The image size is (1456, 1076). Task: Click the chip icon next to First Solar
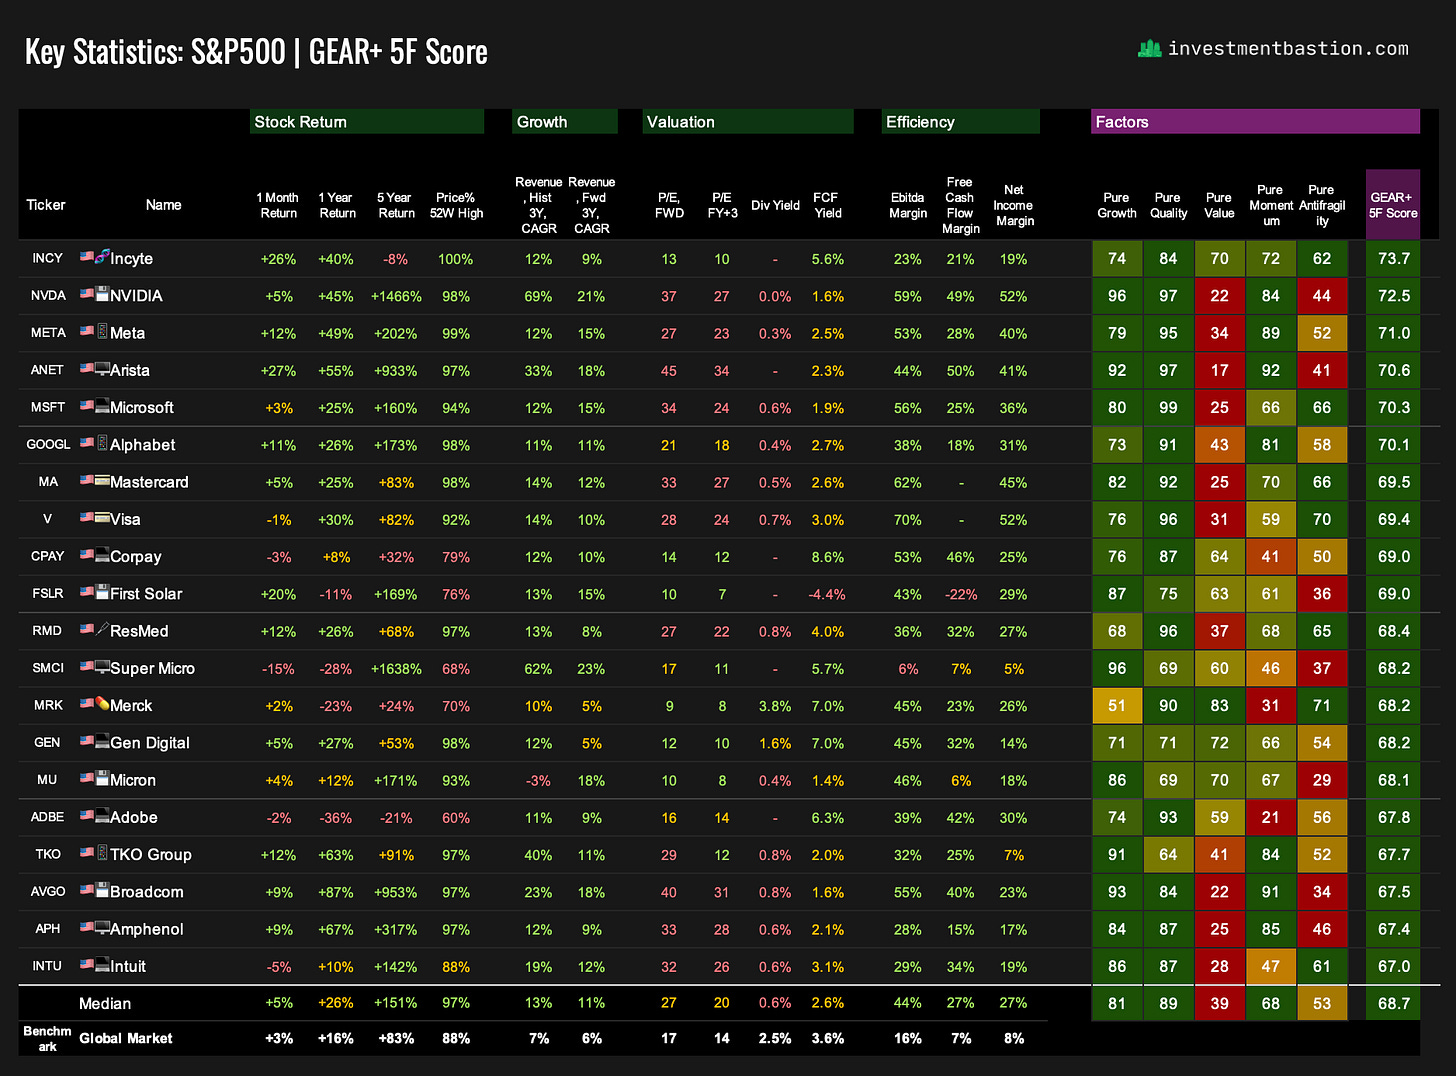[102, 592]
